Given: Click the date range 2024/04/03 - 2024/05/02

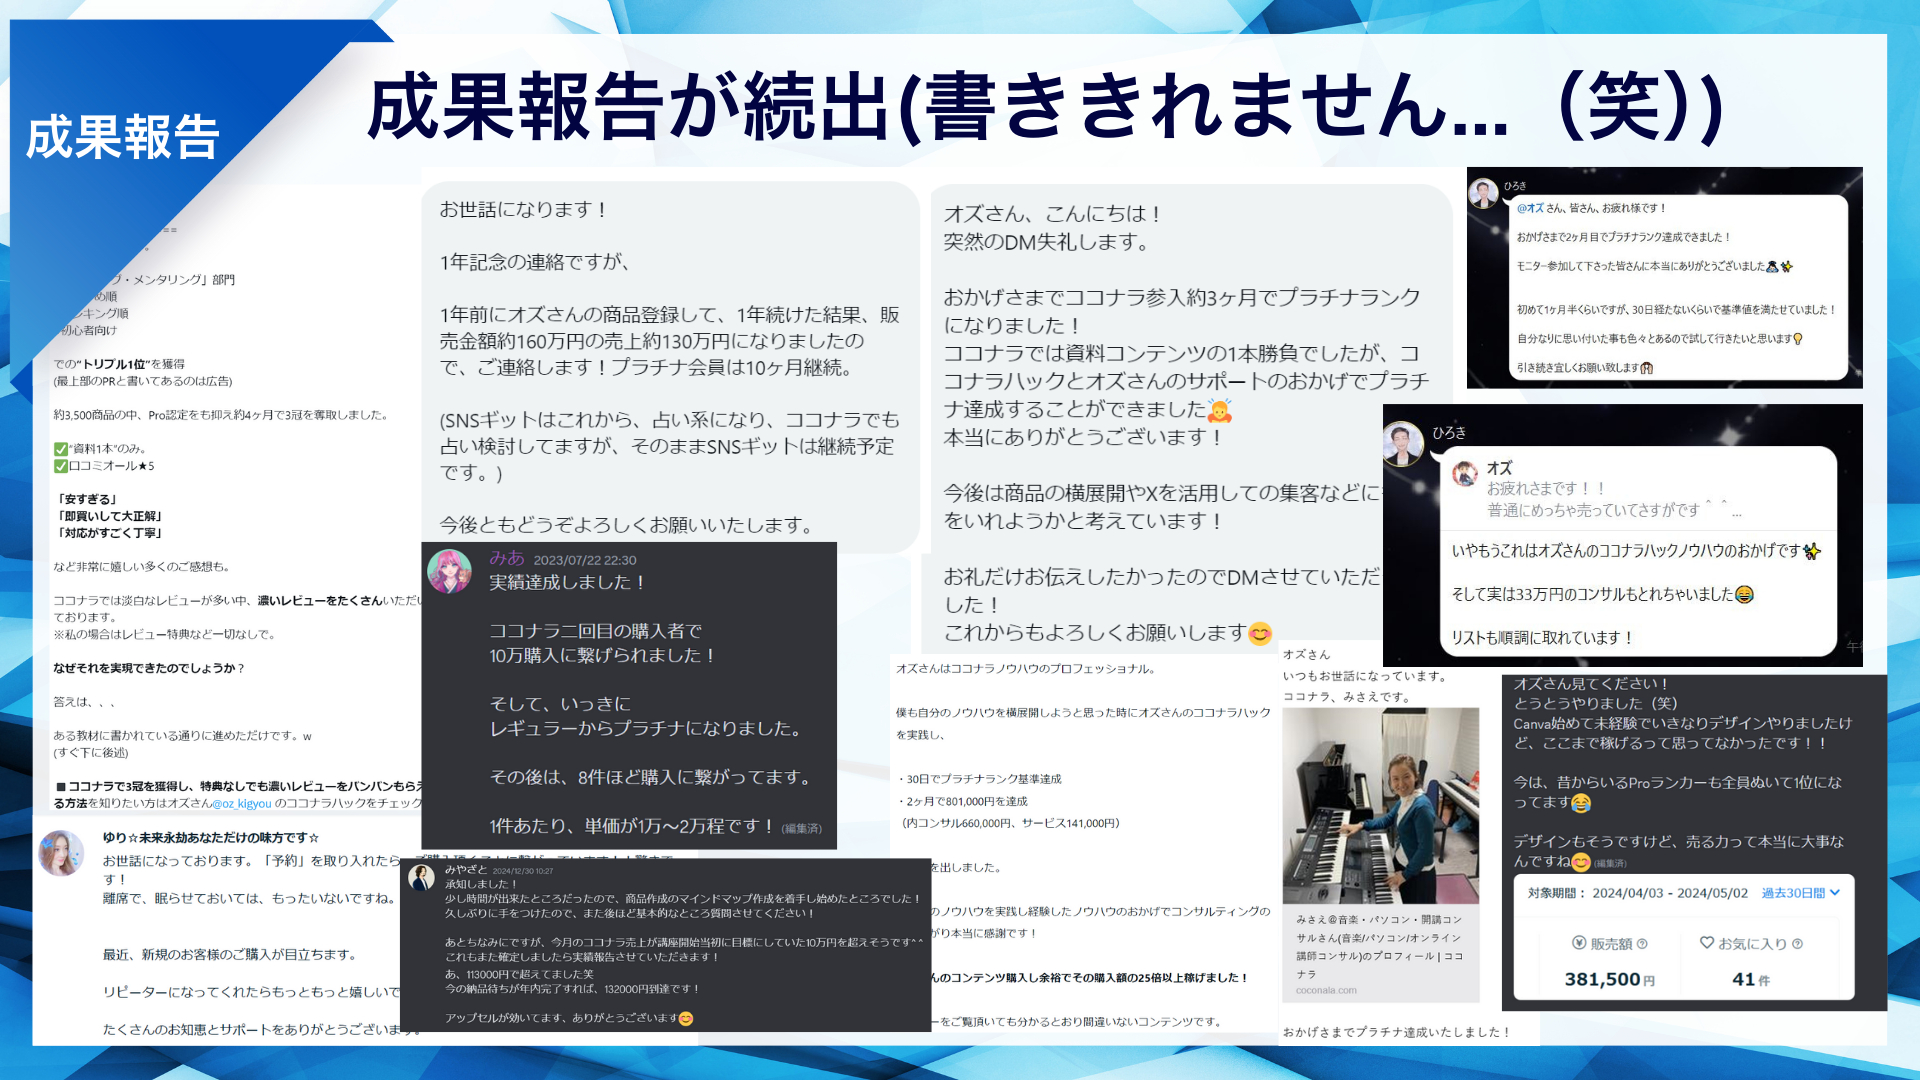Looking at the screenshot, I should pos(1670,893).
